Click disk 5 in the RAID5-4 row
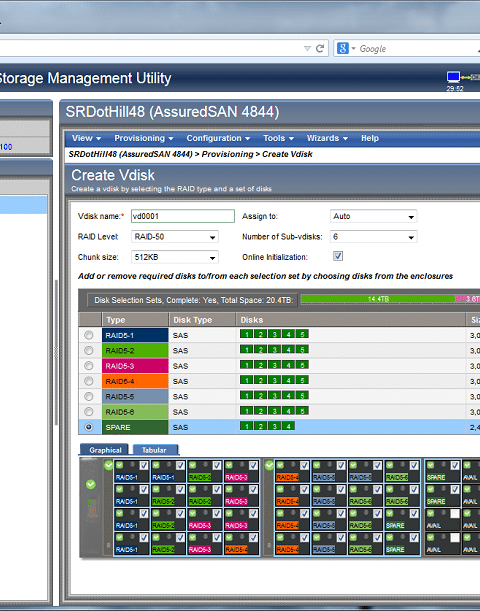Screen dimensions: 480x611 (x=302, y=380)
